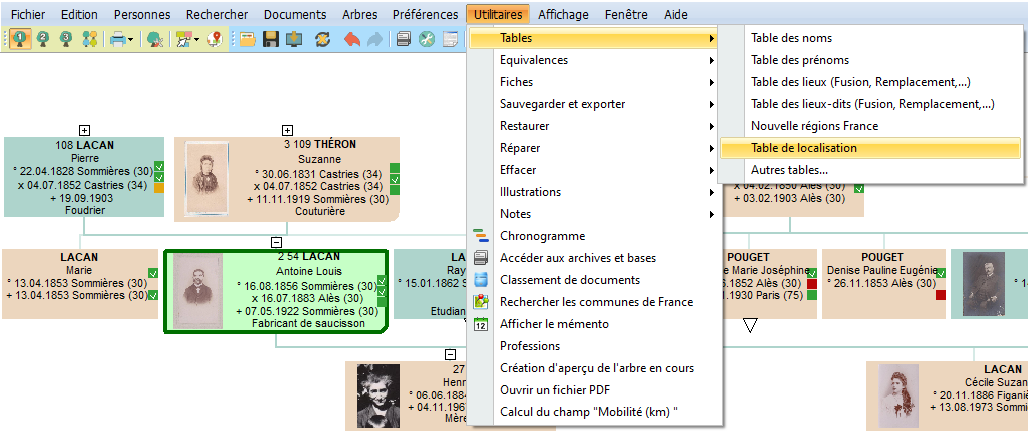Collapse branch with minus above Henri photo
This screenshot has width=1028, height=433.
450,354
